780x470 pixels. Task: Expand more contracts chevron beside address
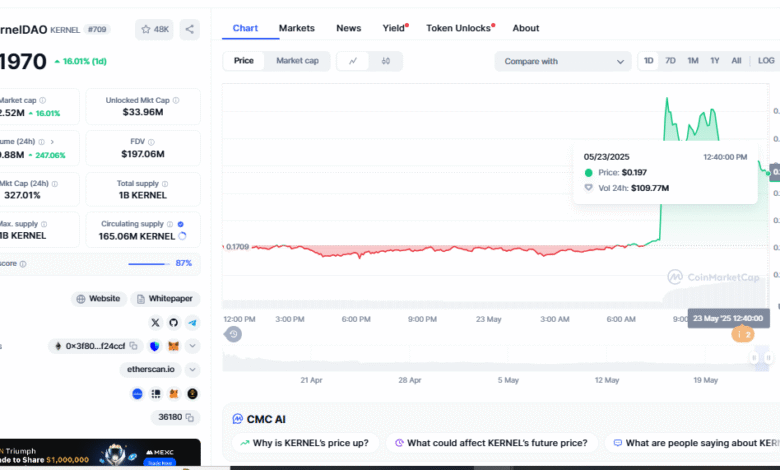[192, 346]
